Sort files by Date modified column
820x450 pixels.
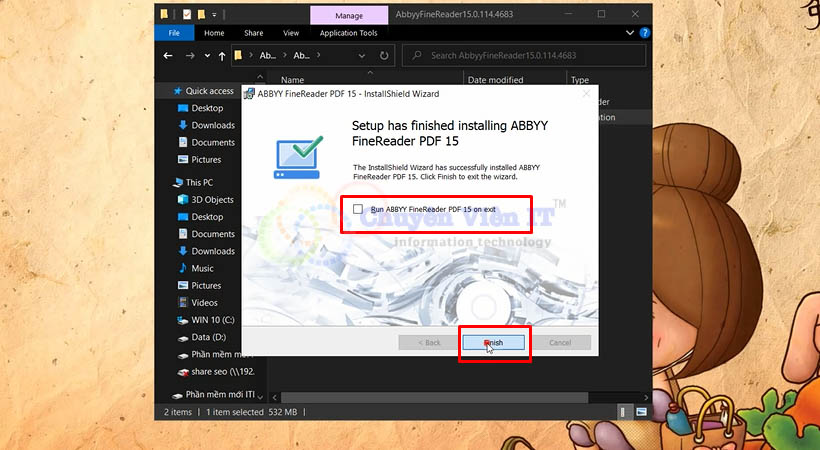point(495,80)
